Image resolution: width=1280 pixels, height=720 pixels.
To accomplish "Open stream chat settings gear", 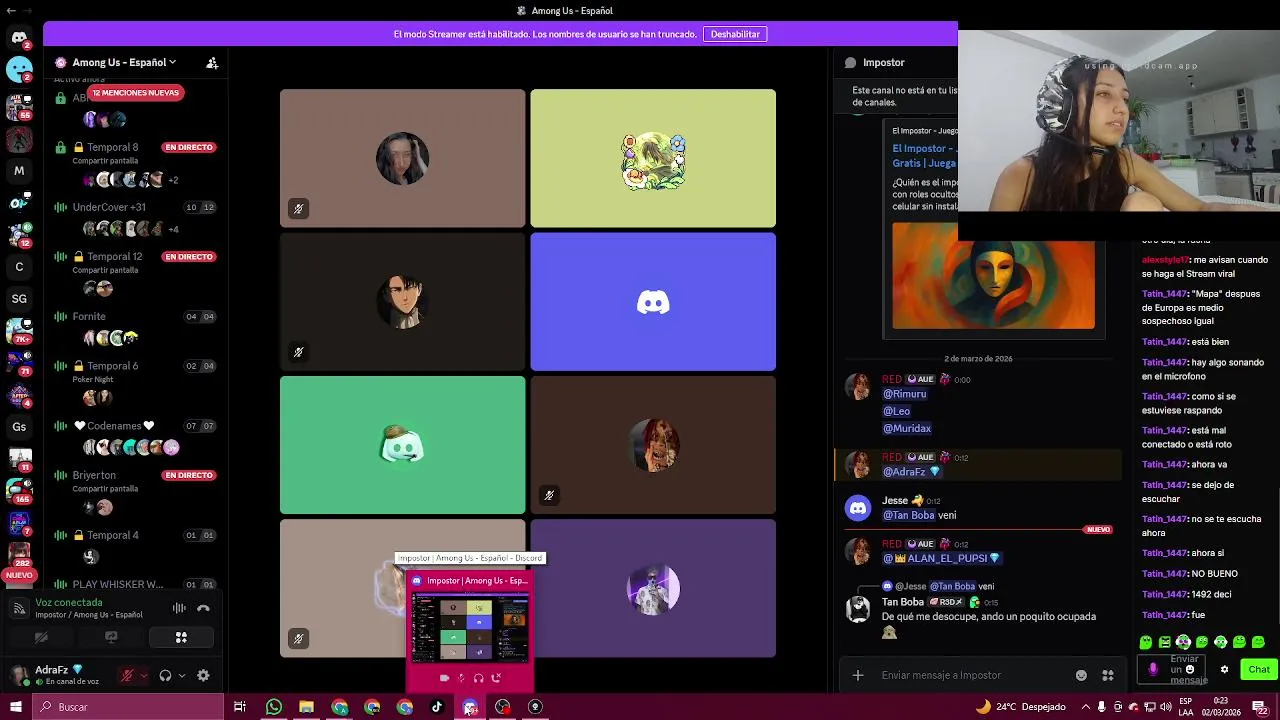I will 1224,669.
